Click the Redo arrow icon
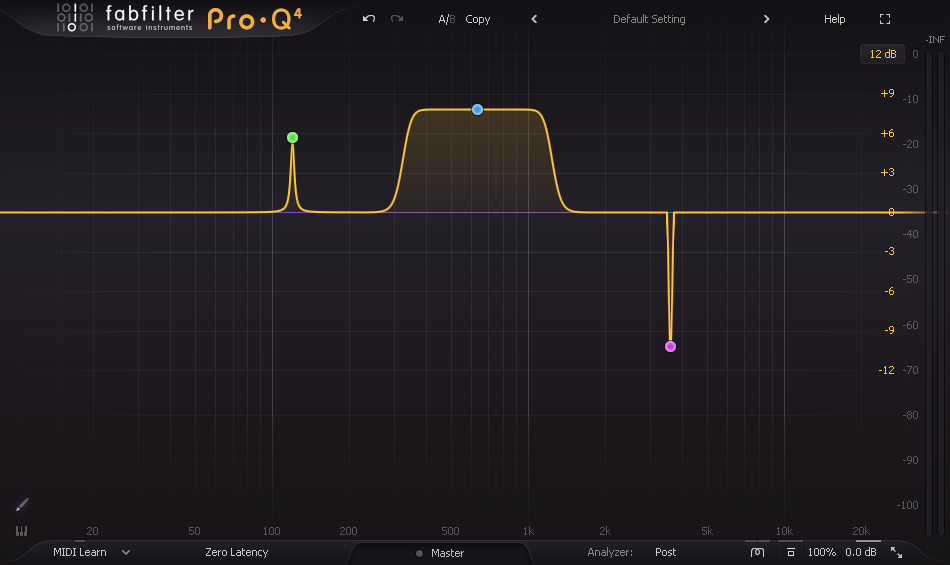The height and width of the screenshot is (565, 950). click(397, 19)
